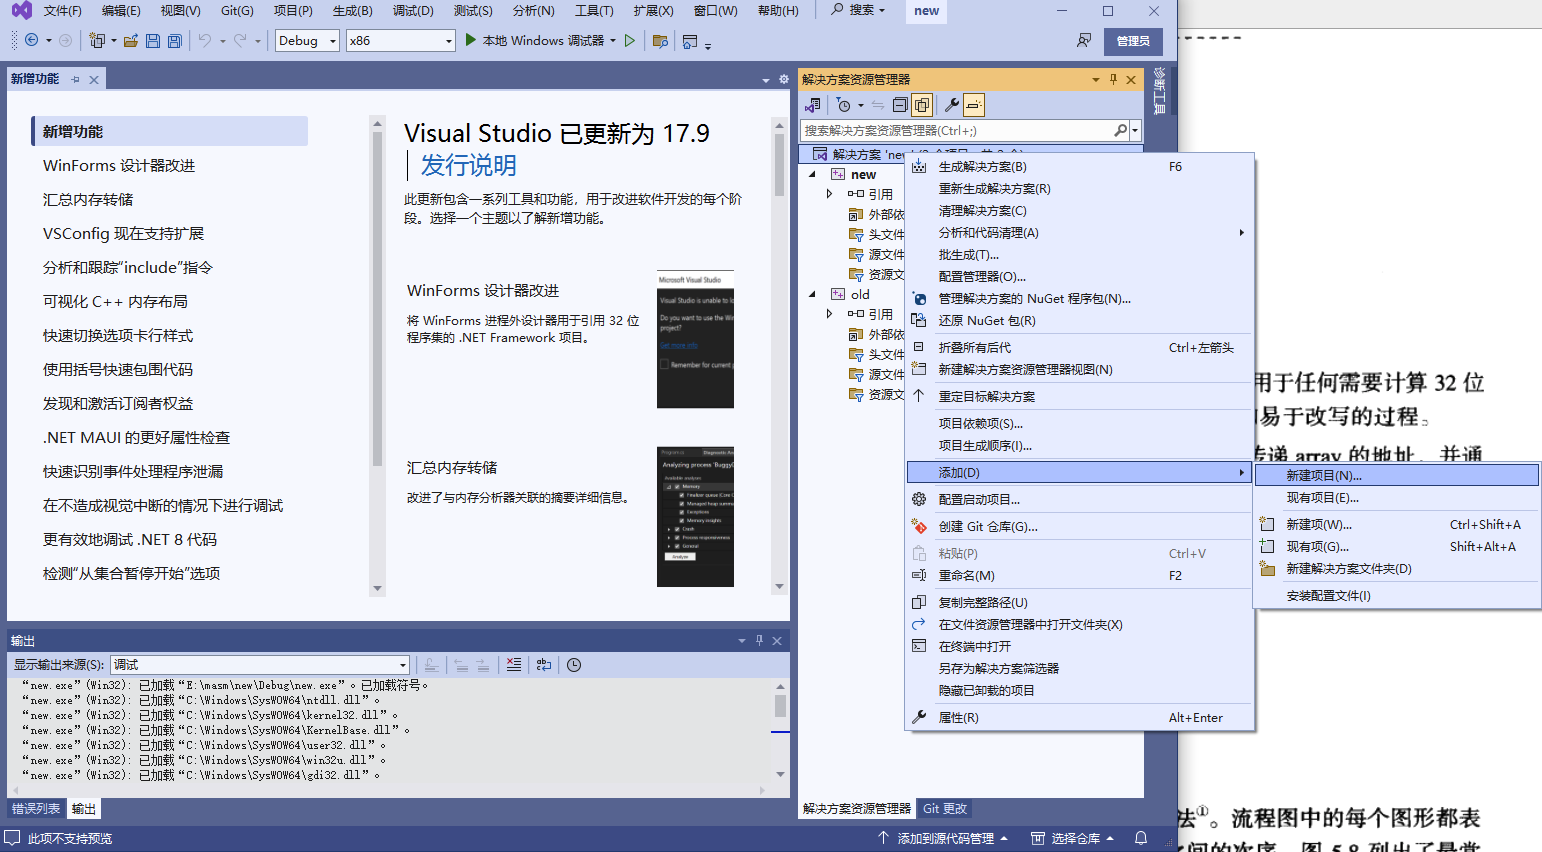This screenshot has width=1542, height=852.
Task: Click the Solution Explorer search field
Action: [x=958, y=130]
